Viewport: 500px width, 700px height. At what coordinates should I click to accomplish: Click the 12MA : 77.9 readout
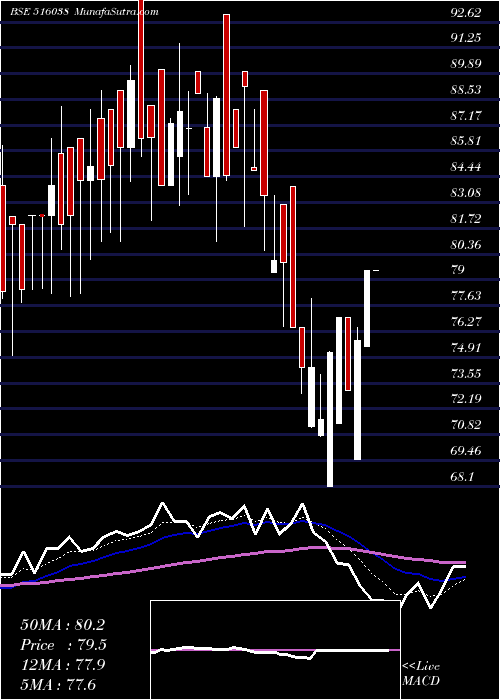tap(62, 665)
